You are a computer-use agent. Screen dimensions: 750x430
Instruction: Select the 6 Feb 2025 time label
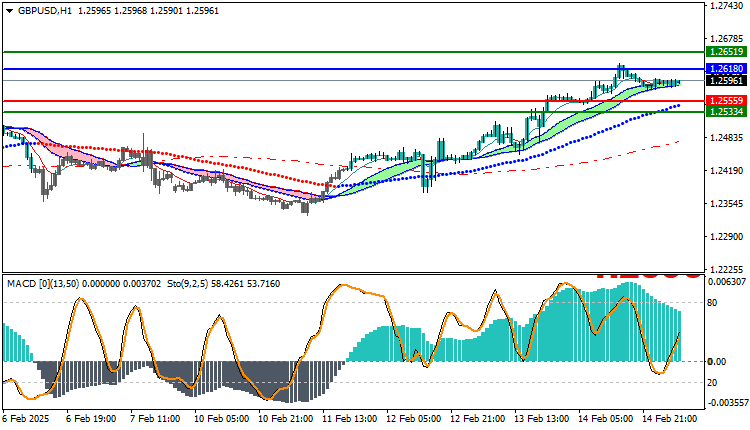pyautogui.click(x=26, y=419)
